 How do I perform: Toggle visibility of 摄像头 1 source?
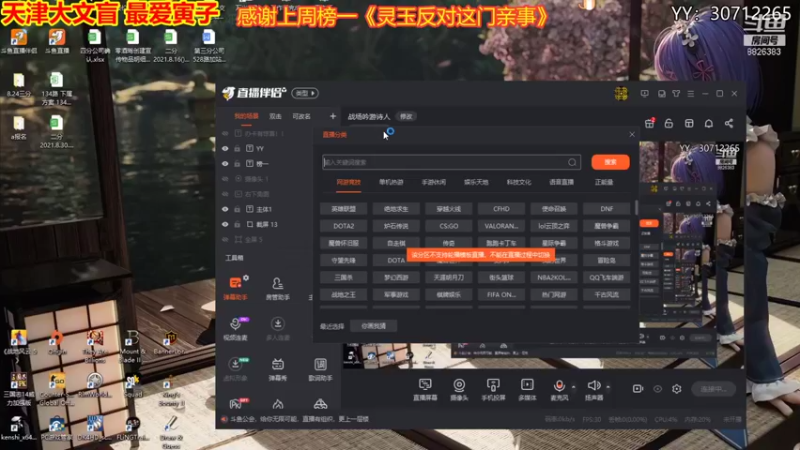point(225,179)
